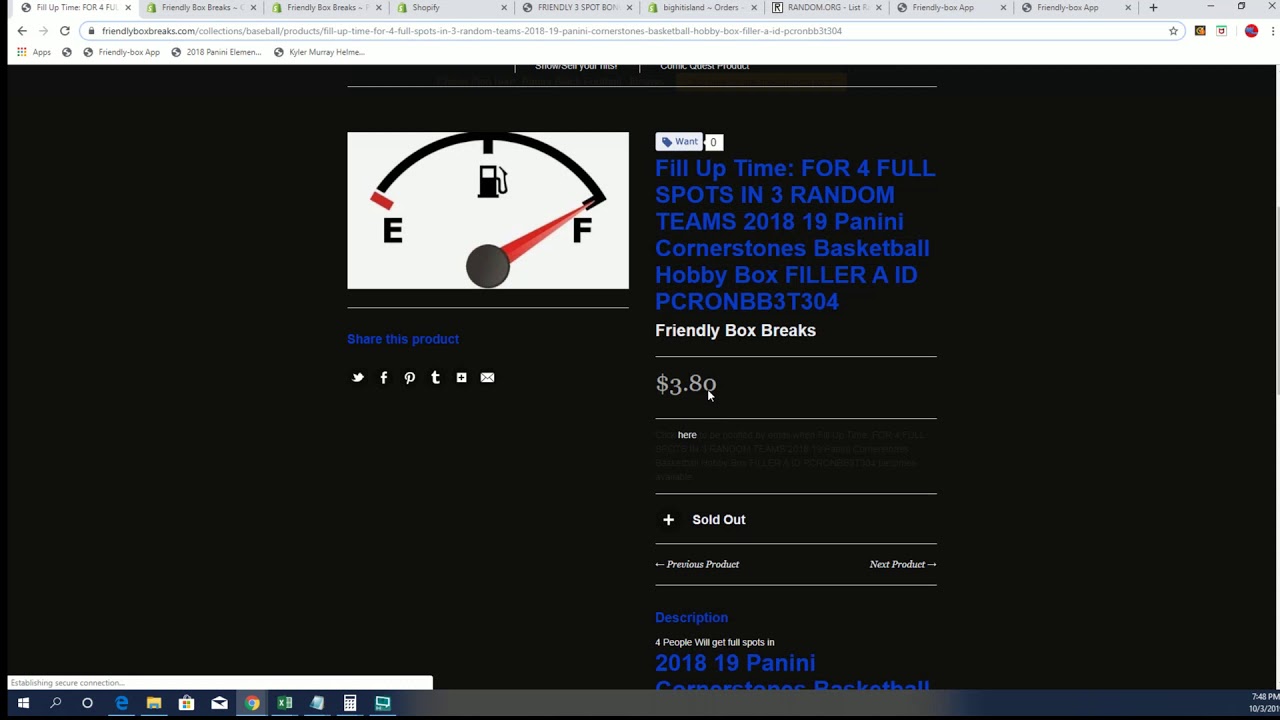The height and width of the screenshot is (720, 1280).
Task: Click the address bar URL
Action: click(x=472, y=31)
